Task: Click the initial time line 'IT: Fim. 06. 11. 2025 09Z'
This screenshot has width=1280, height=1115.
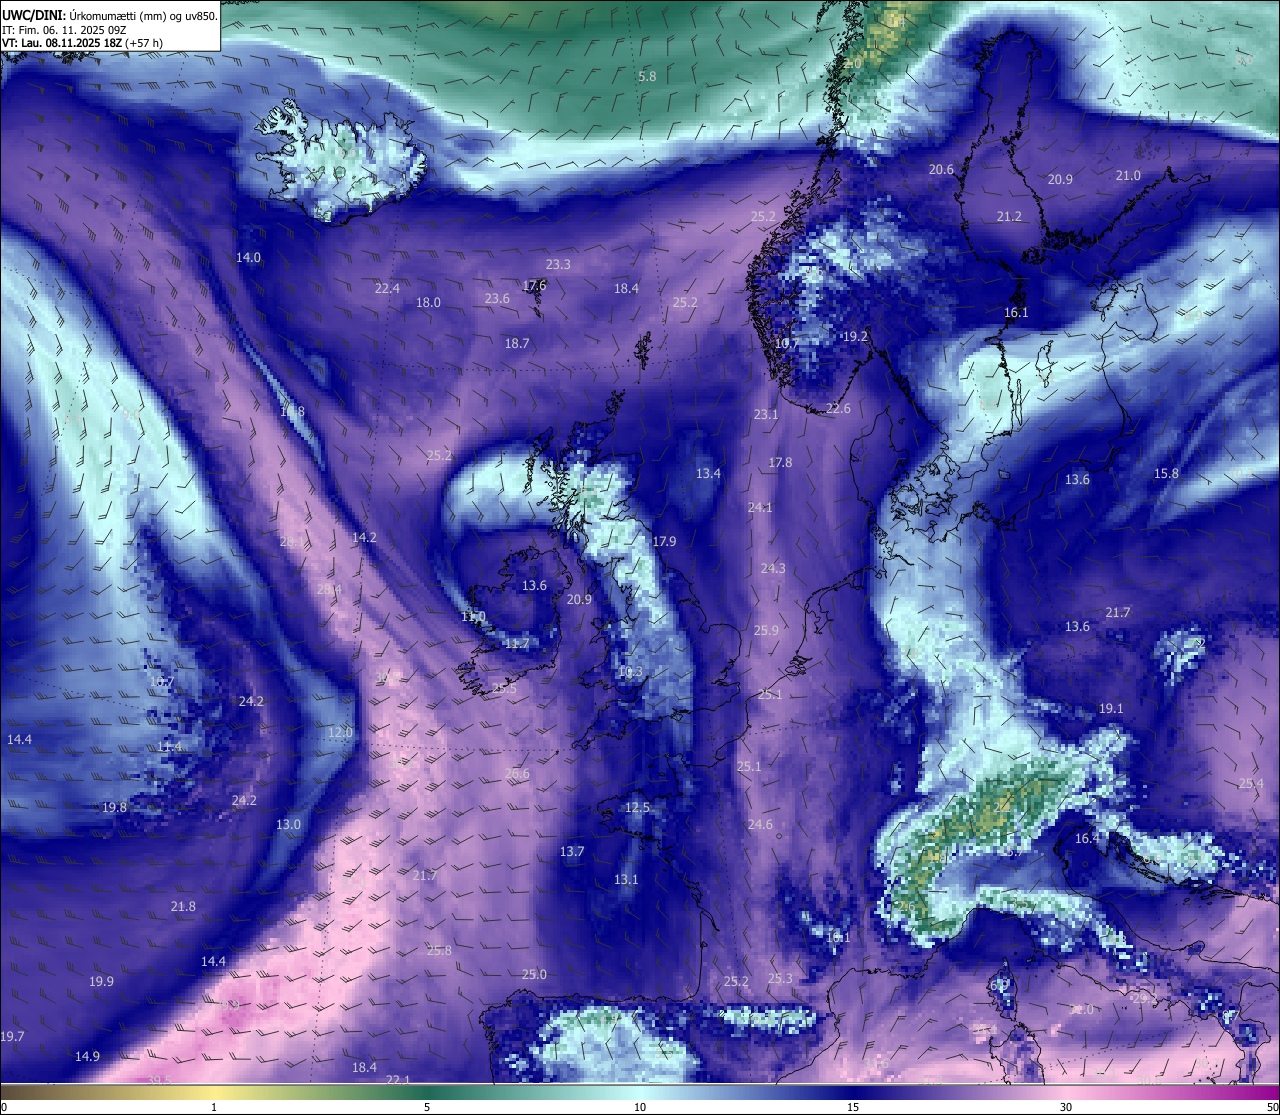Action: click(64, 30)
